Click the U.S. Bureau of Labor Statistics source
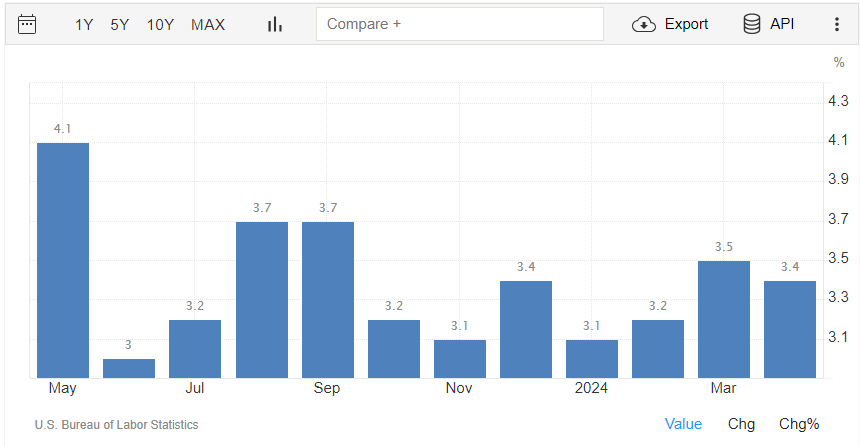 pos(116,425)
